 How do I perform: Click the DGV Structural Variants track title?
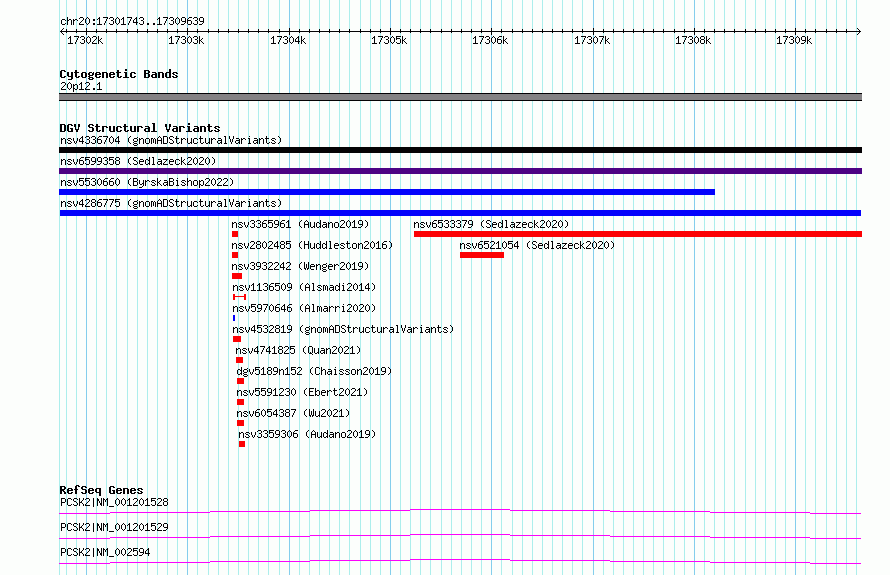tap(140, 128)
